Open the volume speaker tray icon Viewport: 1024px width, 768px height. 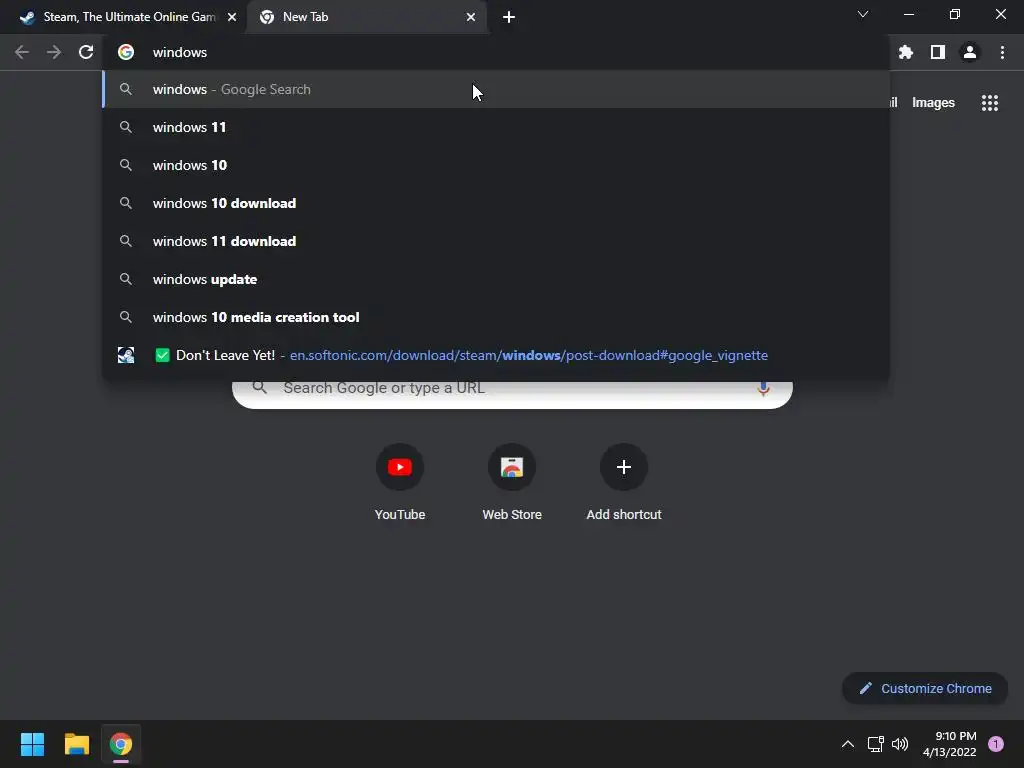(900, 744)
